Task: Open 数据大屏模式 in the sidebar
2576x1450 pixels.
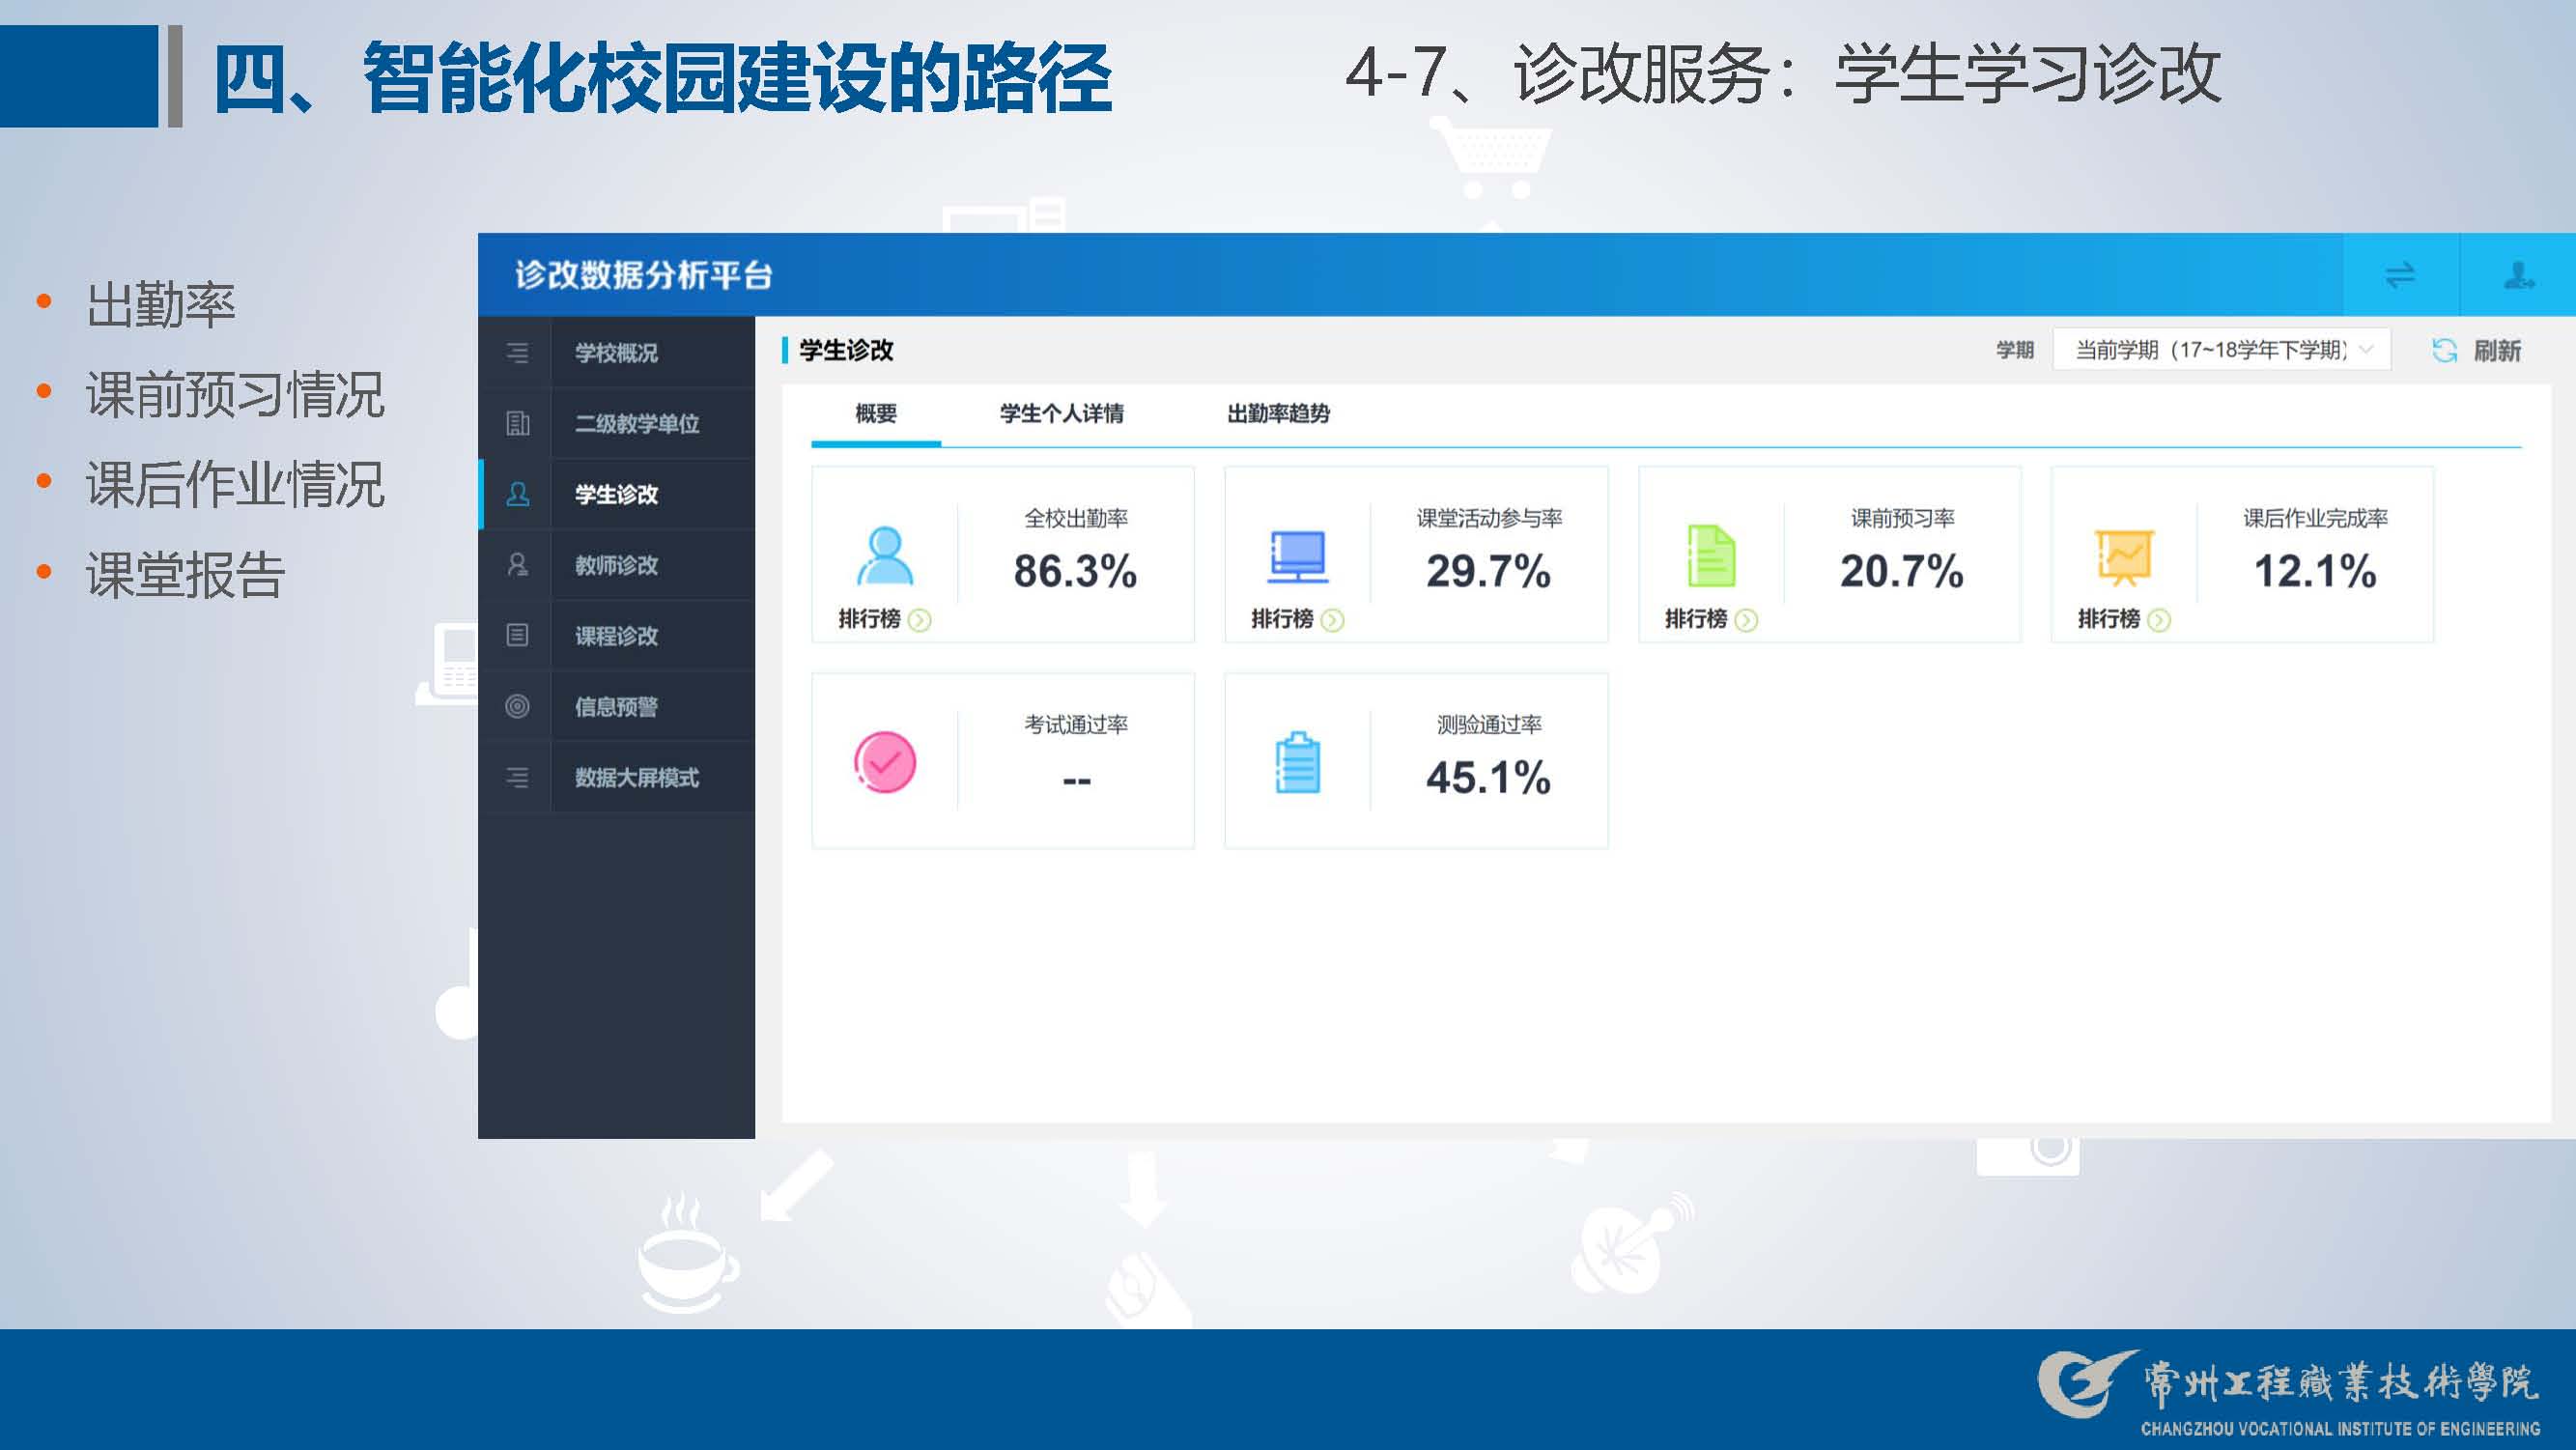Action: [x=636, y=777]
